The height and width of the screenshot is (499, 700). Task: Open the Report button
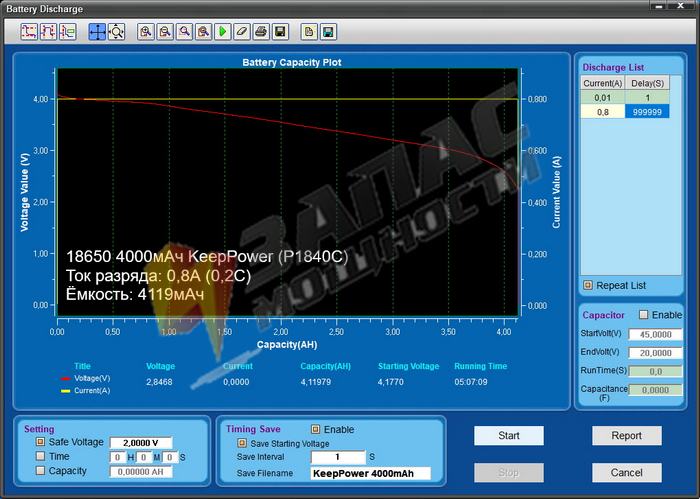point(626,436)
